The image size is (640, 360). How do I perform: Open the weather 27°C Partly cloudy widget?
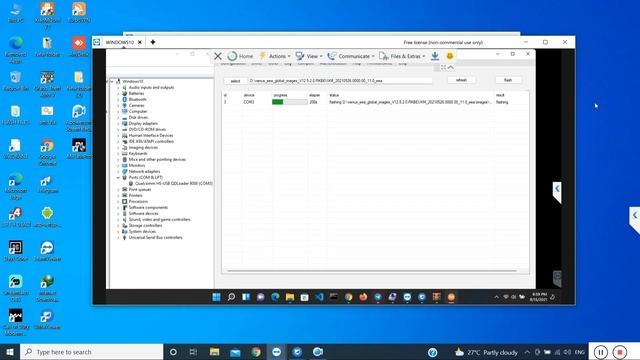point(486,352)
